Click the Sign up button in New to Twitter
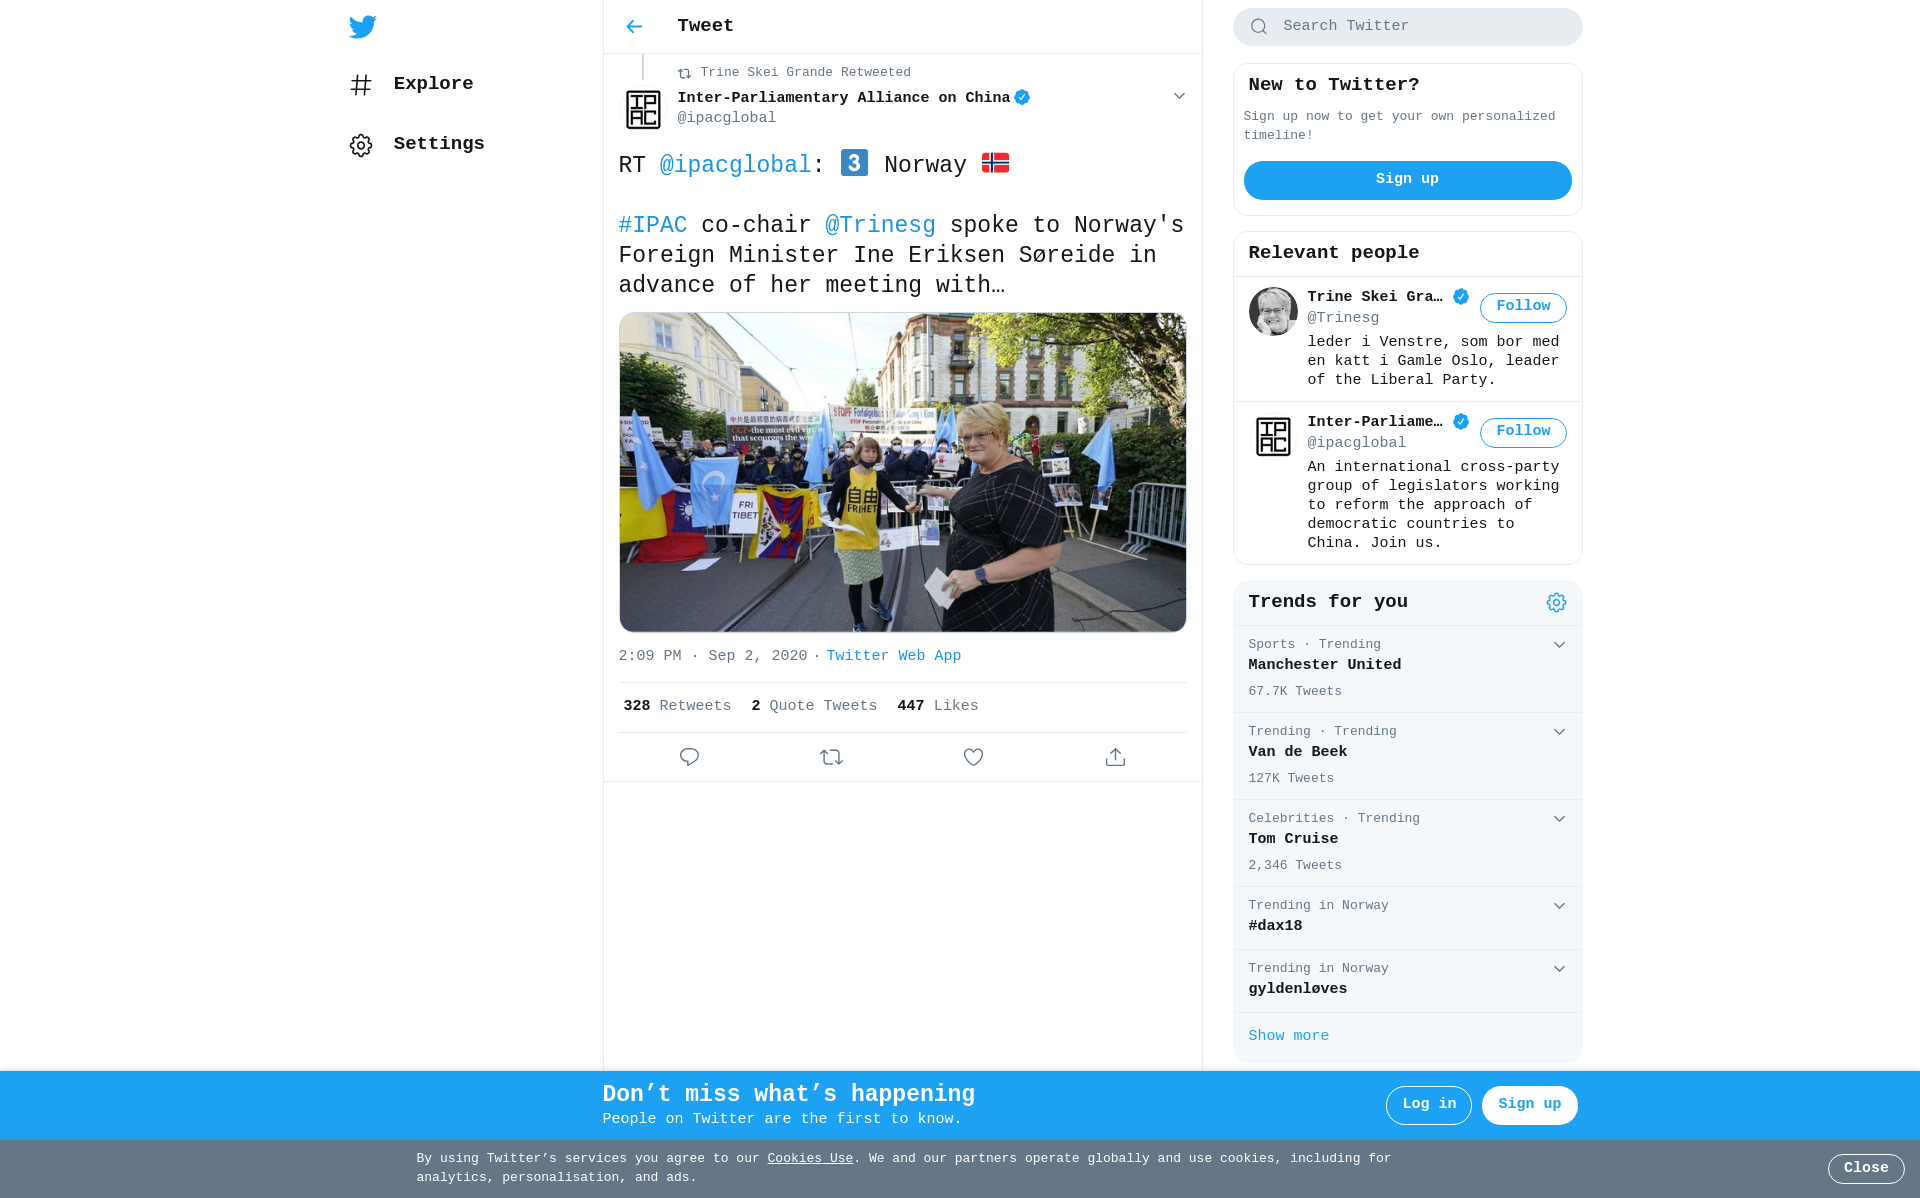Screen dimensions: 1920x1198 click(x=1407, y=180)
